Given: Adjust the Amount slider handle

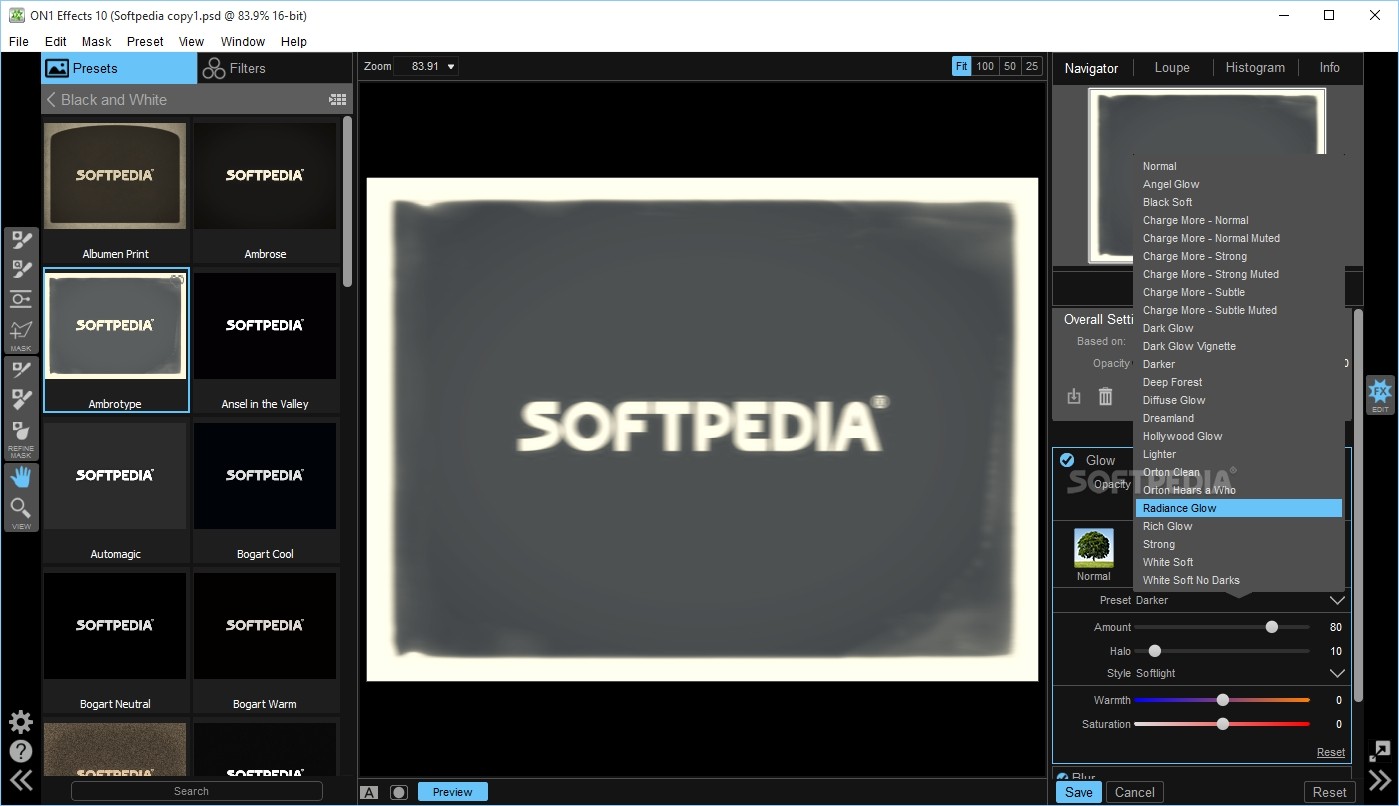Looking at the screenshot, I should click(x=1272, y=627).
